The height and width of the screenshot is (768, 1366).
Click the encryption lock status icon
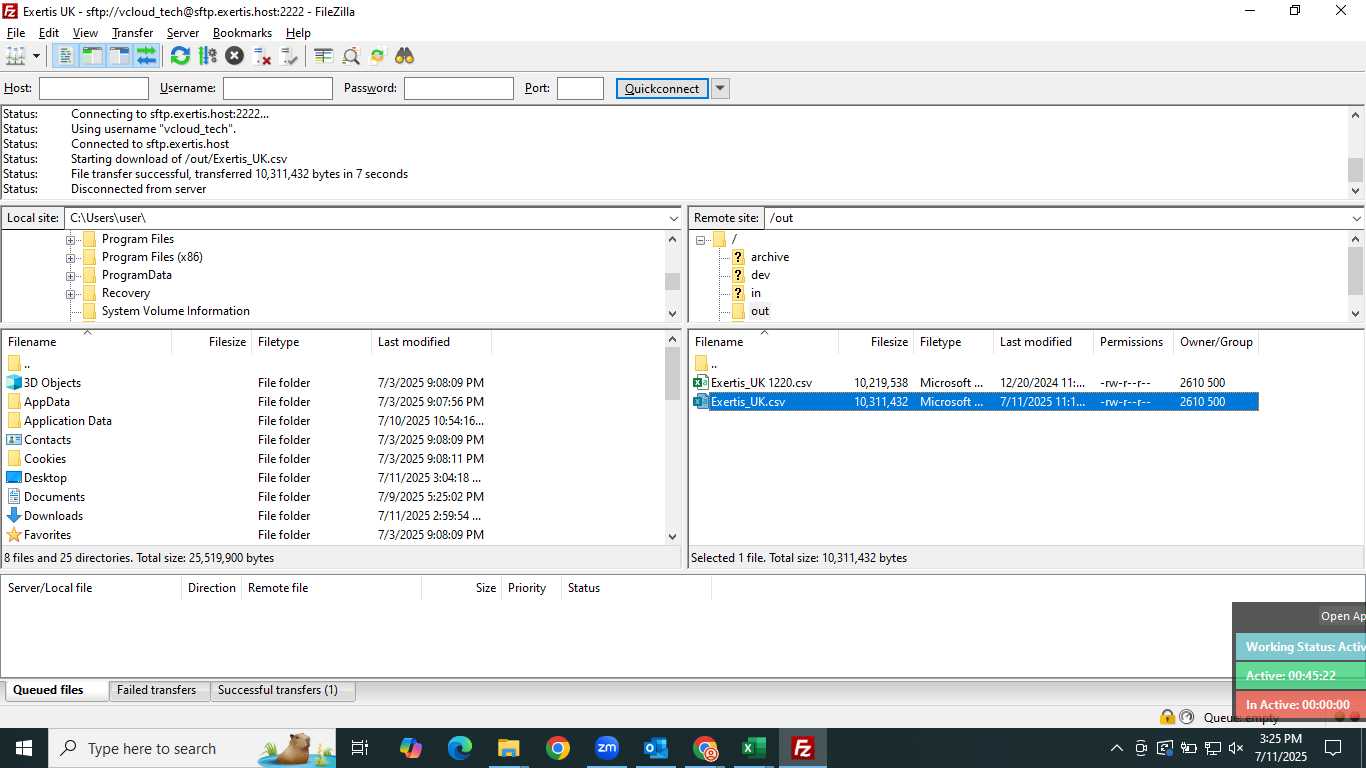[x=1167, y=717]
